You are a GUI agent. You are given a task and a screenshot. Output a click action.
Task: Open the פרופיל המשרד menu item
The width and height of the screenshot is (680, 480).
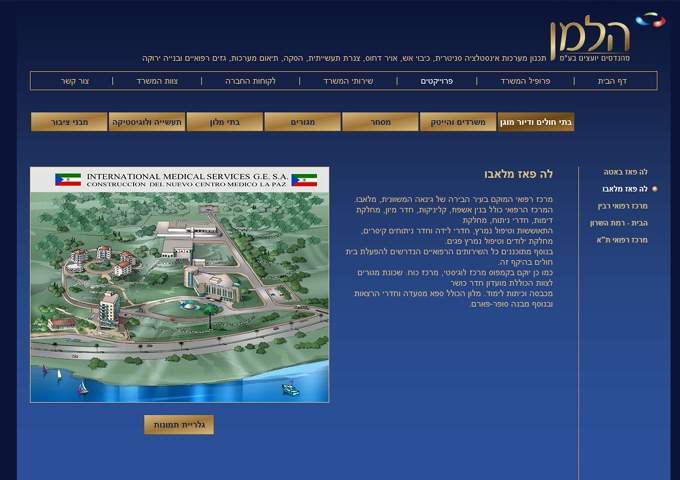(x=525, y=81)
